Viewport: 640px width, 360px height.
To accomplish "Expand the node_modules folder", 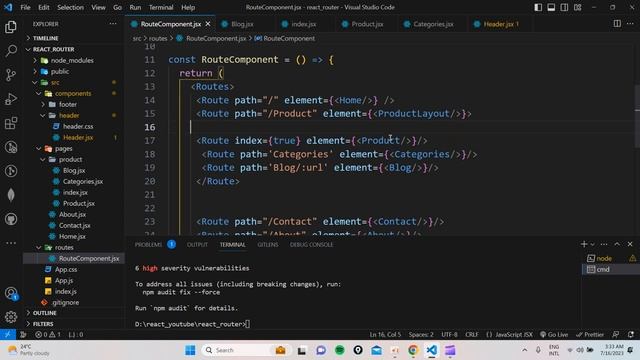I will [72, 60].
